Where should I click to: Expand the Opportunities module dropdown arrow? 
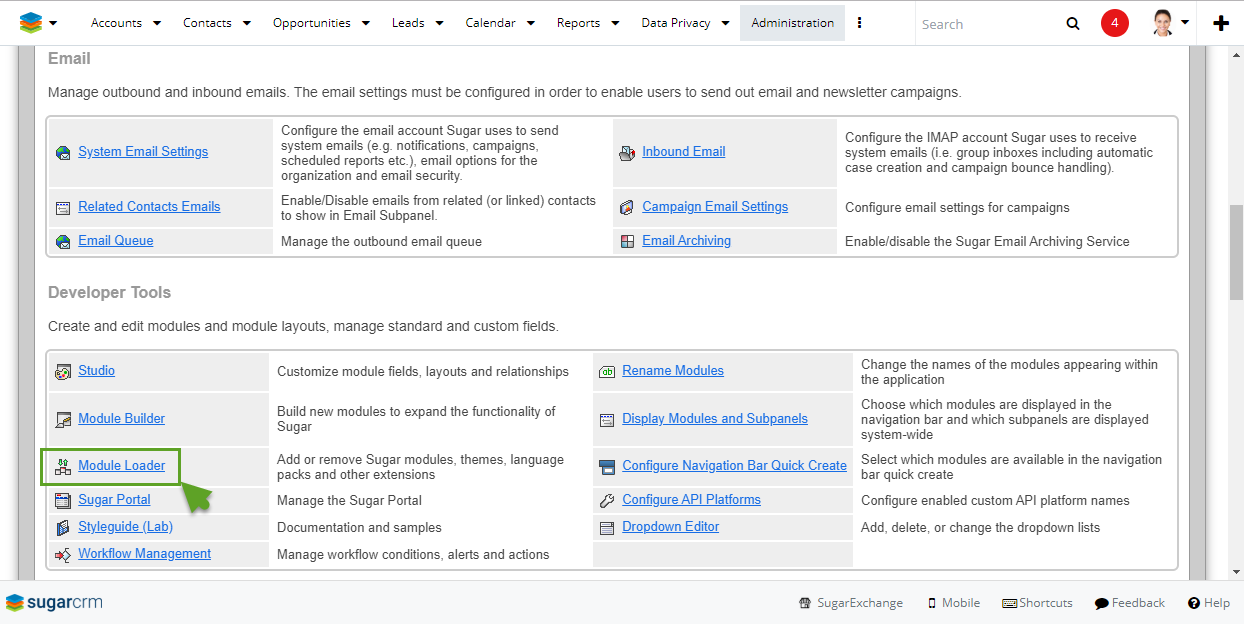click(366, 23)
